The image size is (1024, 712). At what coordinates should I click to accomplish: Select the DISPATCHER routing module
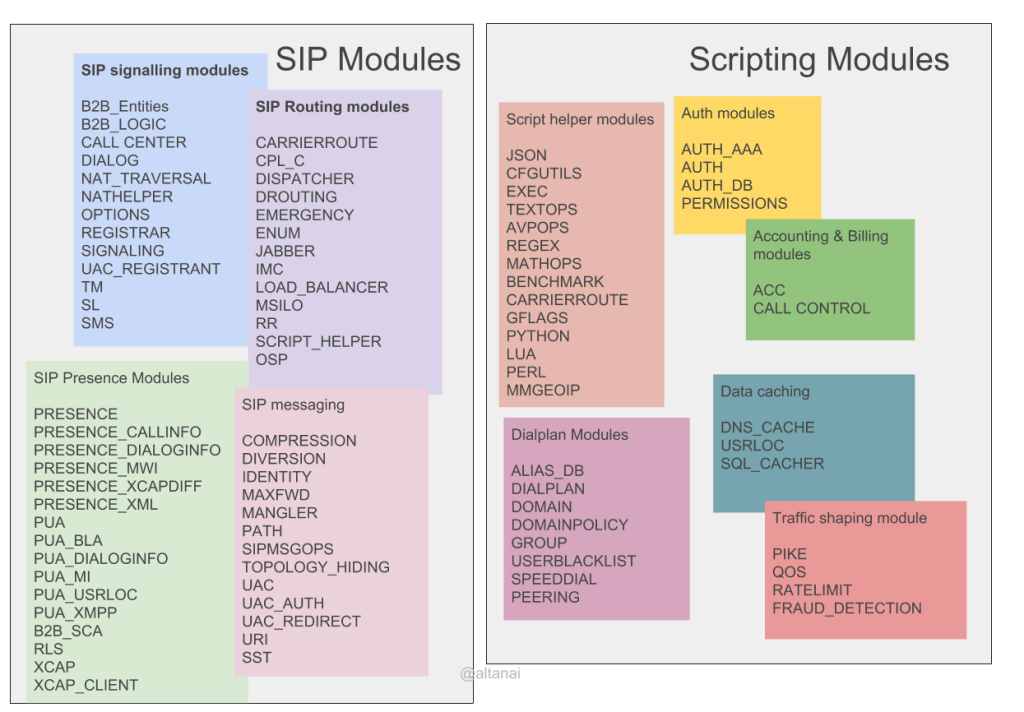tap(305, 178)
